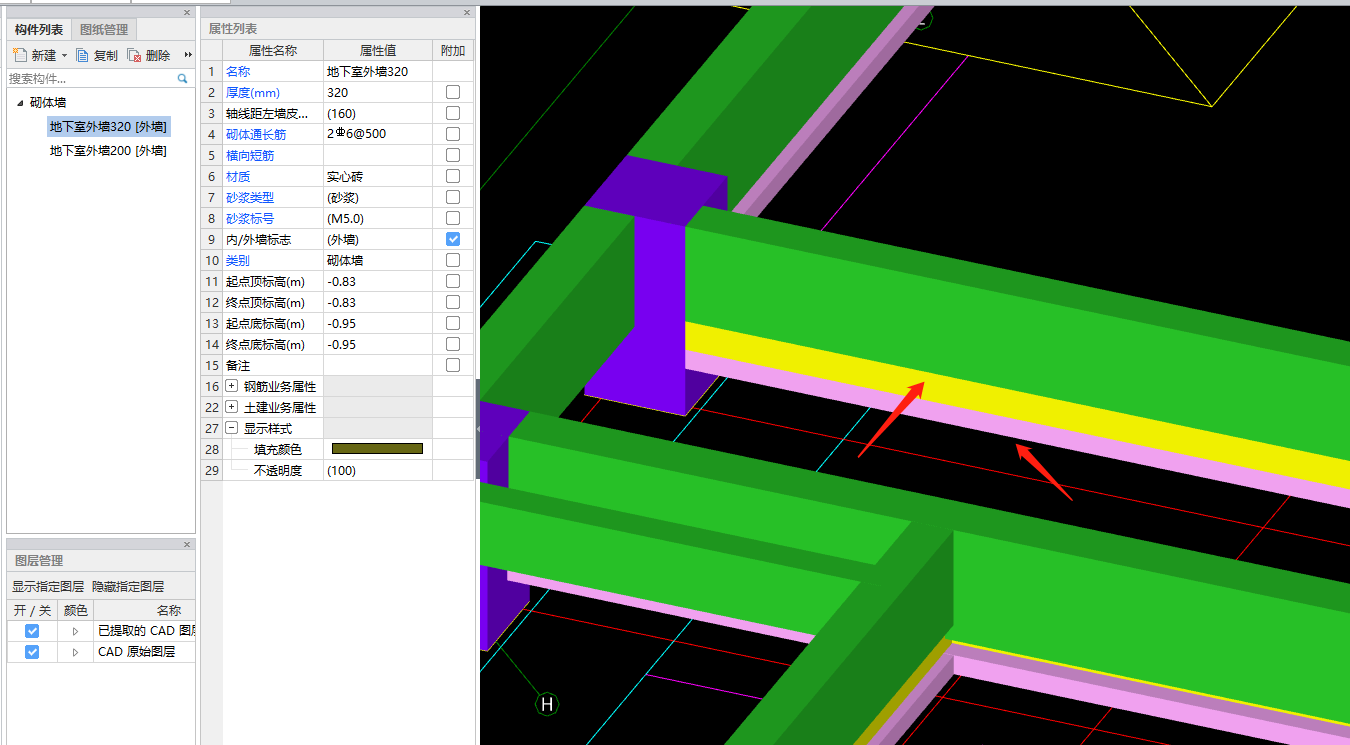Switch to the 图纸管理 tab

[x=103, y=30]
